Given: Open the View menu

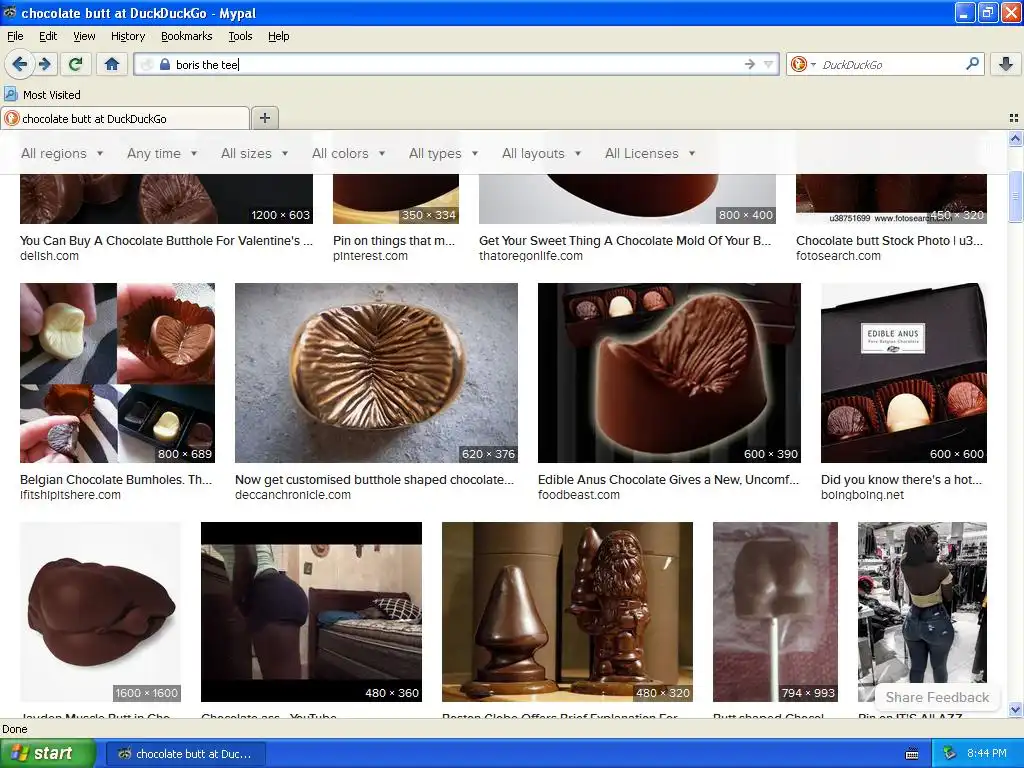Looking at the screenshot, I should (84, 36).
